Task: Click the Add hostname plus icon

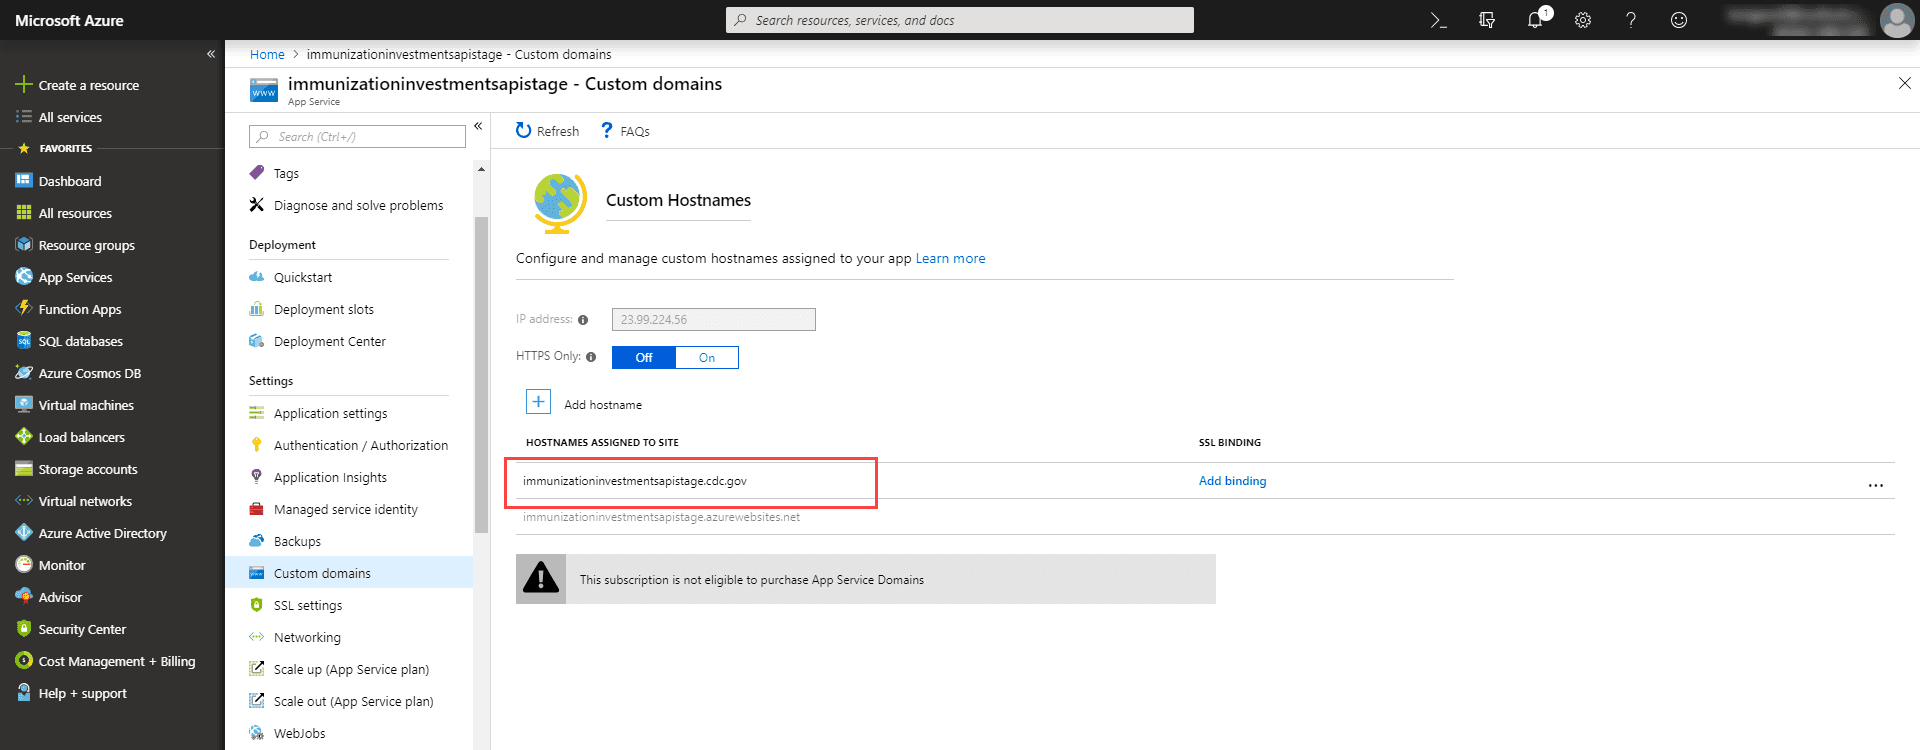Action: click(538, 402)
